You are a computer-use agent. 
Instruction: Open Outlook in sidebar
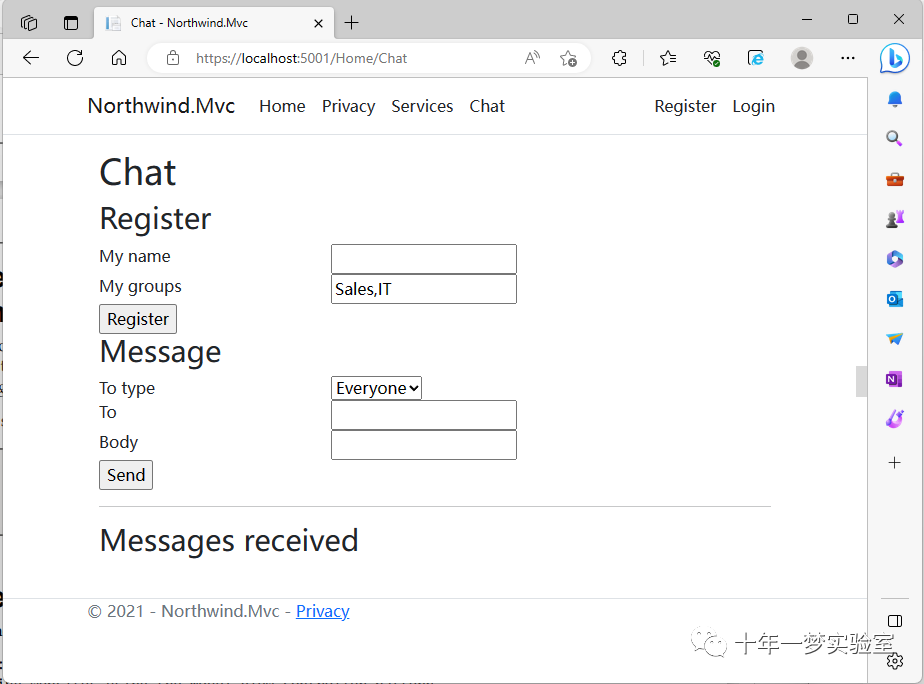click(x=895, y=299)
